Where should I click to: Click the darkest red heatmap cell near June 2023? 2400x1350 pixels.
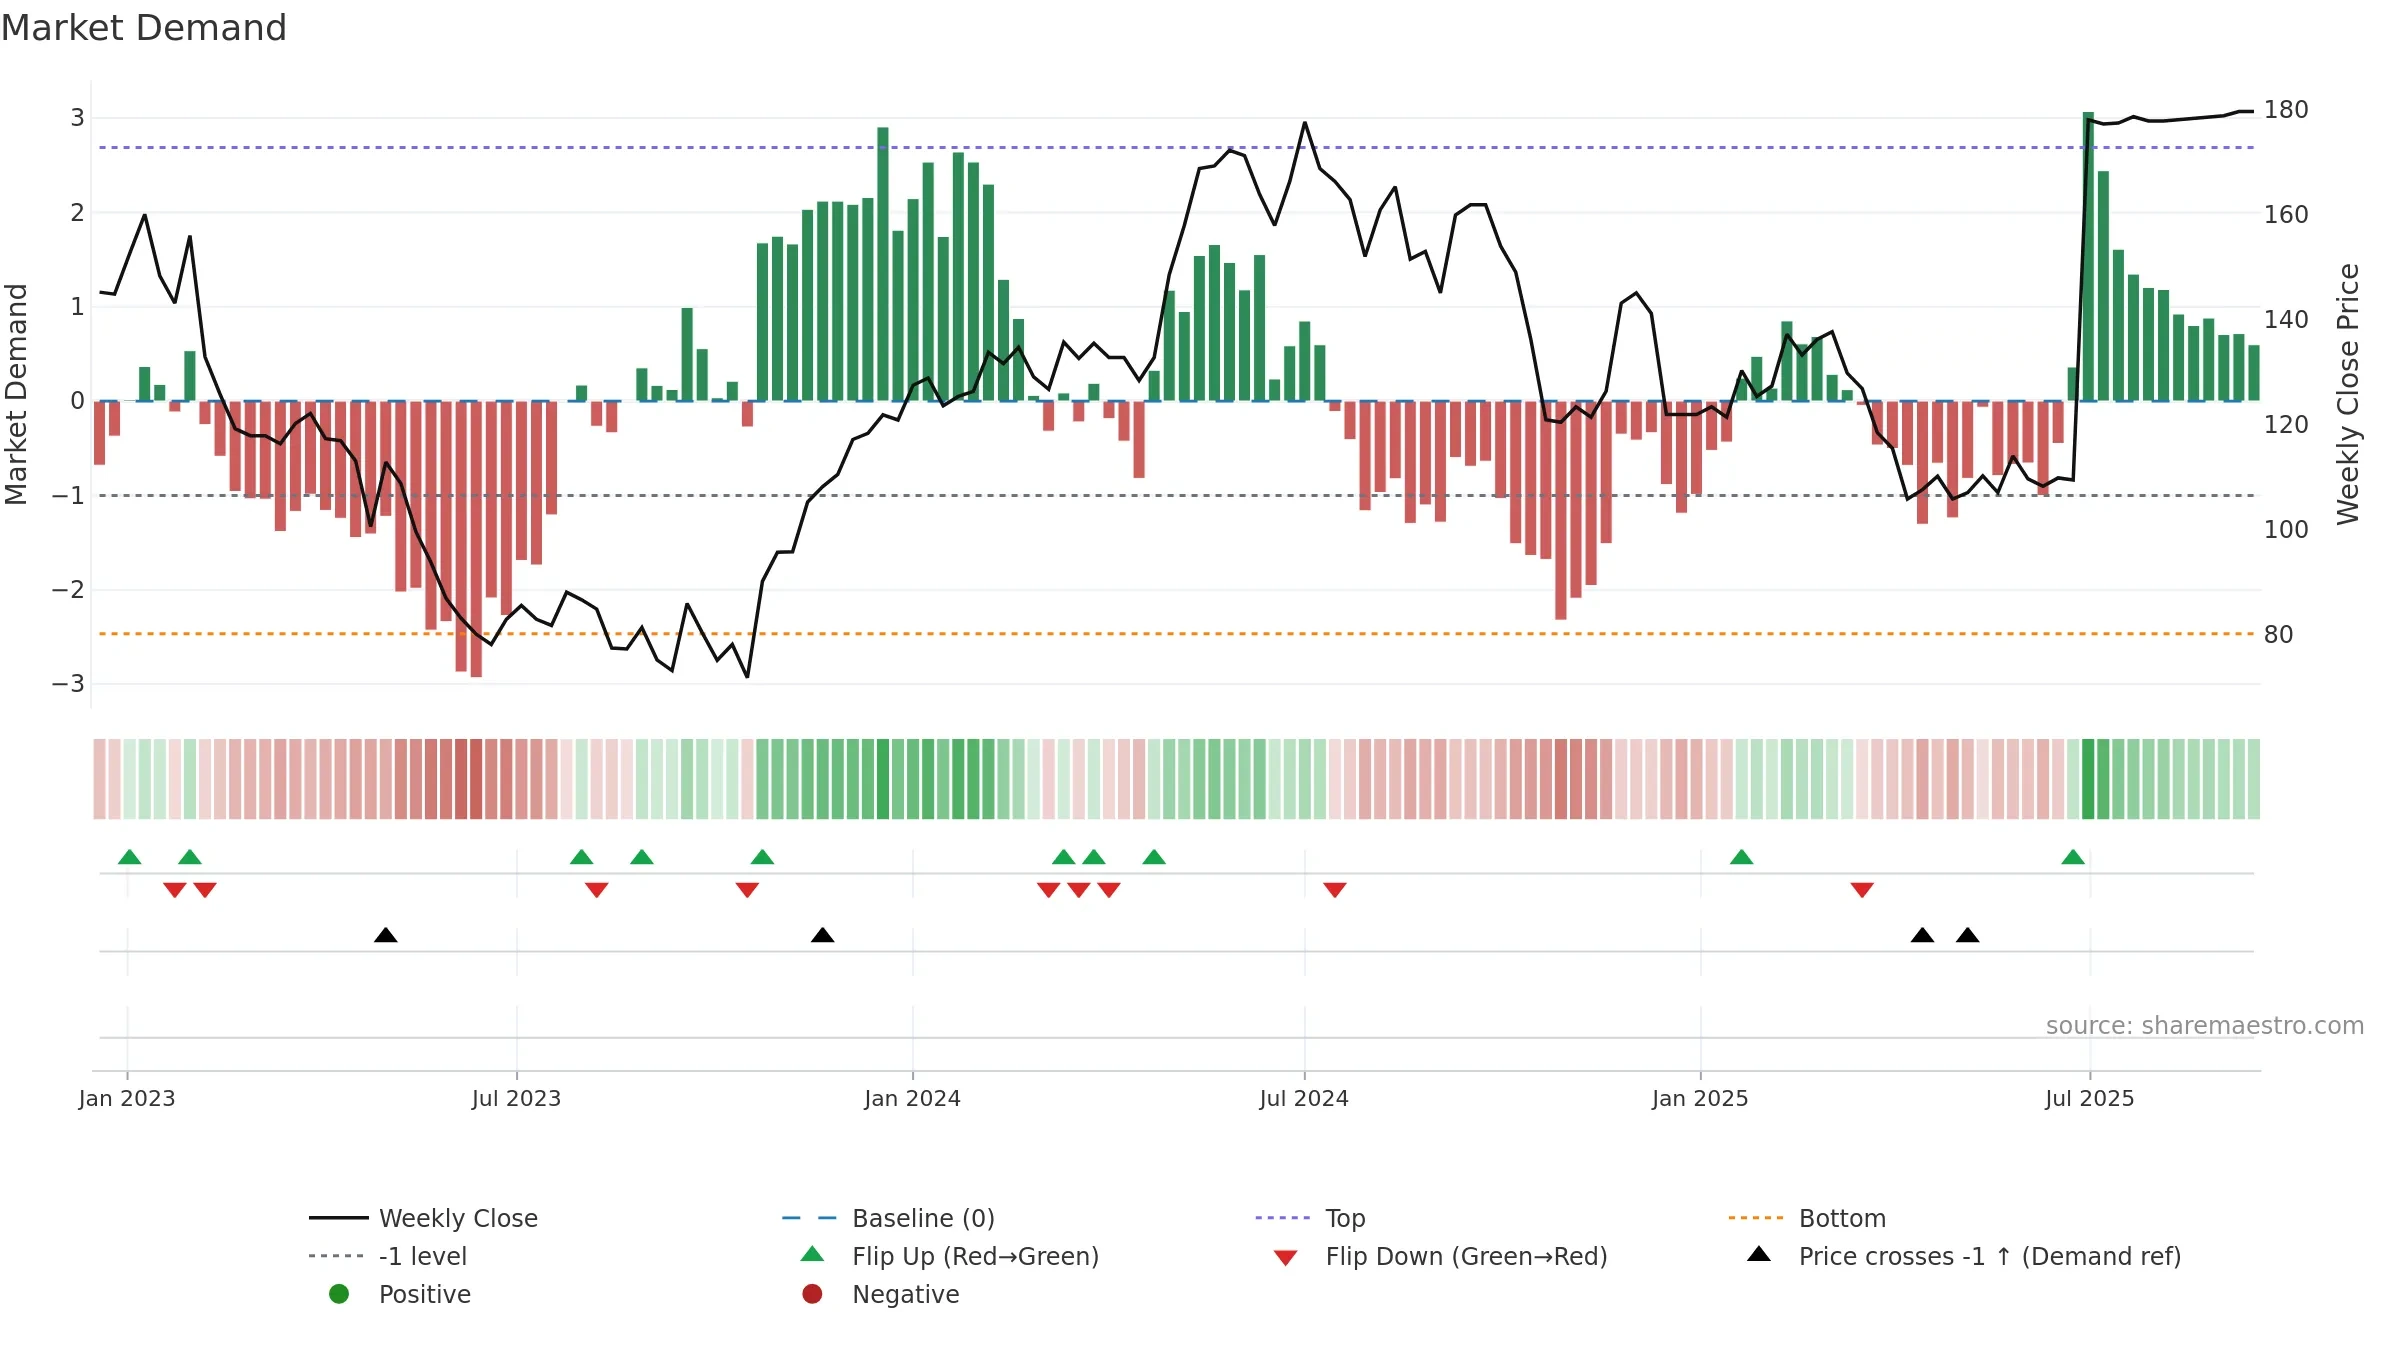point(476,779)
